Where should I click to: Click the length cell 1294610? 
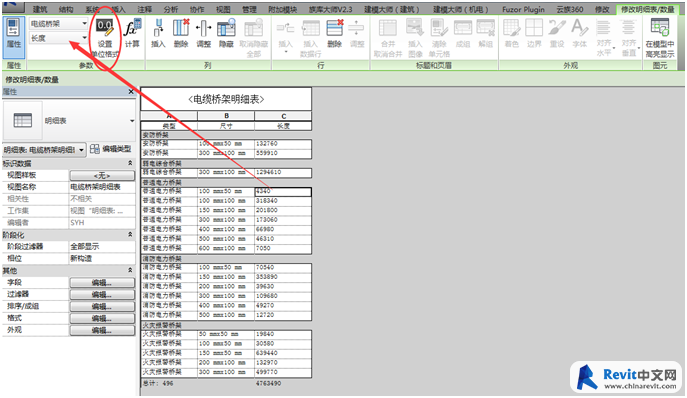(x=283, y=172)
